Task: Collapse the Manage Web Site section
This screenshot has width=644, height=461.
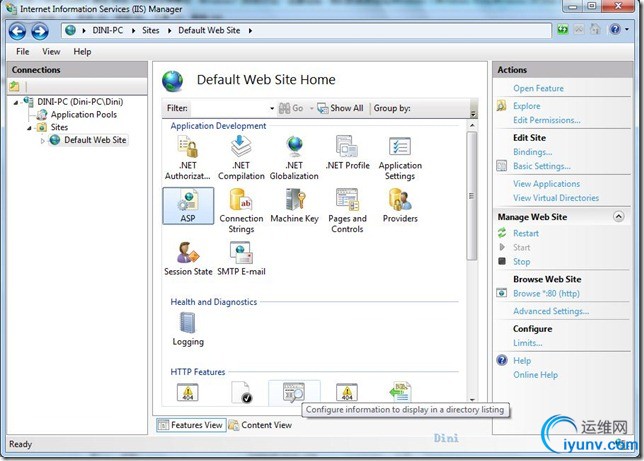Action: pos(619,217)
